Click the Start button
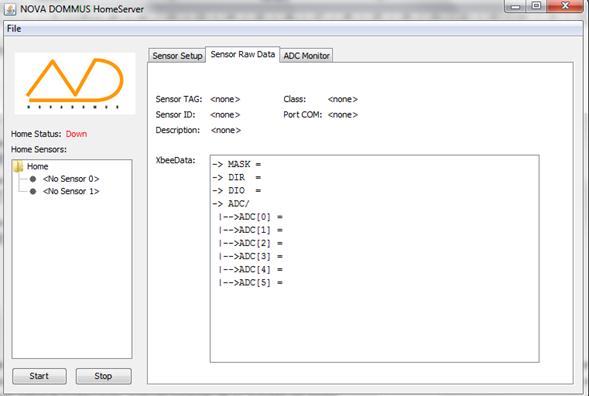Viewport: 589px width, 396px height. pyautogui.click(x=39, y=376)
